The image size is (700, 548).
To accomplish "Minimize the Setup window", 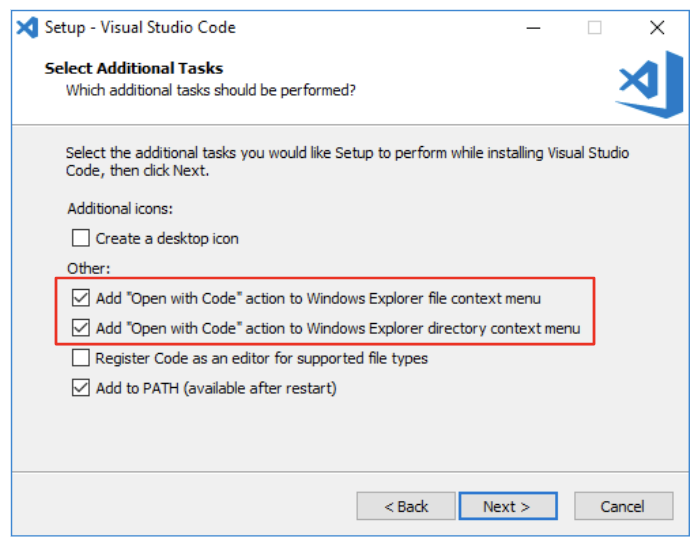I will [533, 28].
